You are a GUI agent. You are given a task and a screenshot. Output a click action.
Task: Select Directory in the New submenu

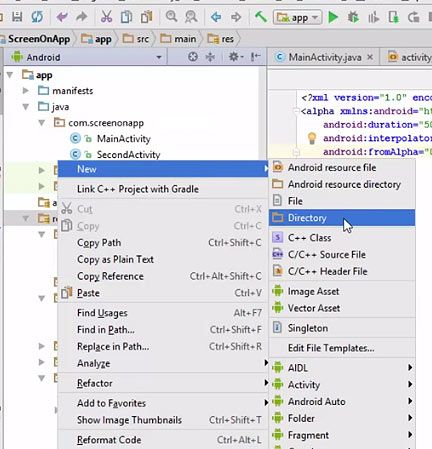tap(342, 218)
